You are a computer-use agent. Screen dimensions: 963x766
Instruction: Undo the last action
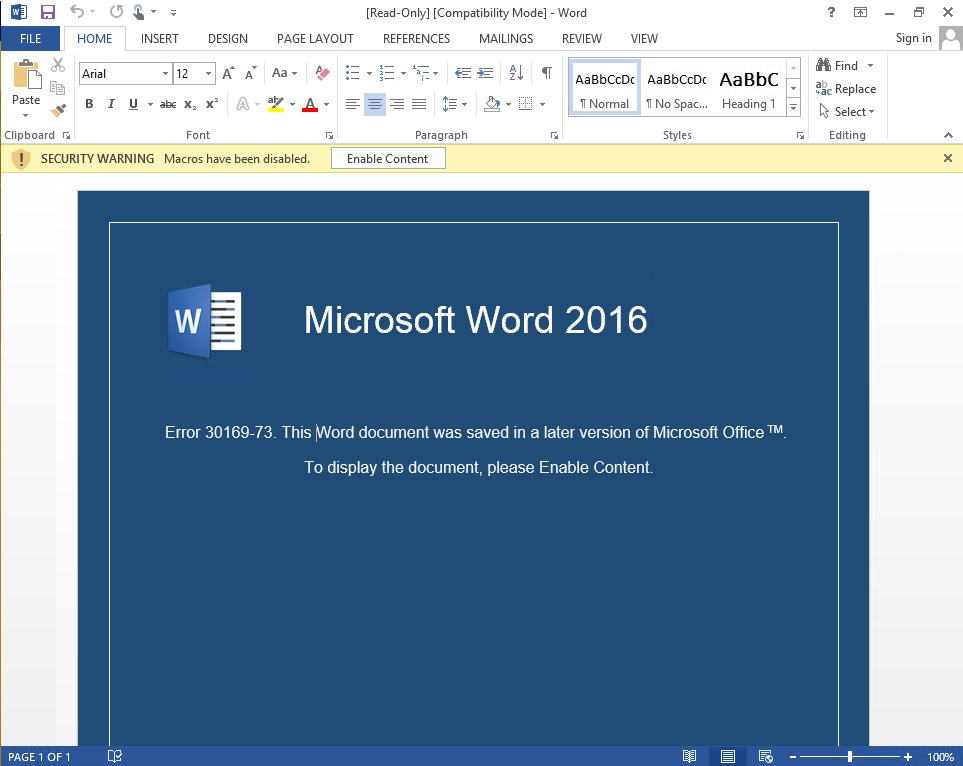click(76, 12)
